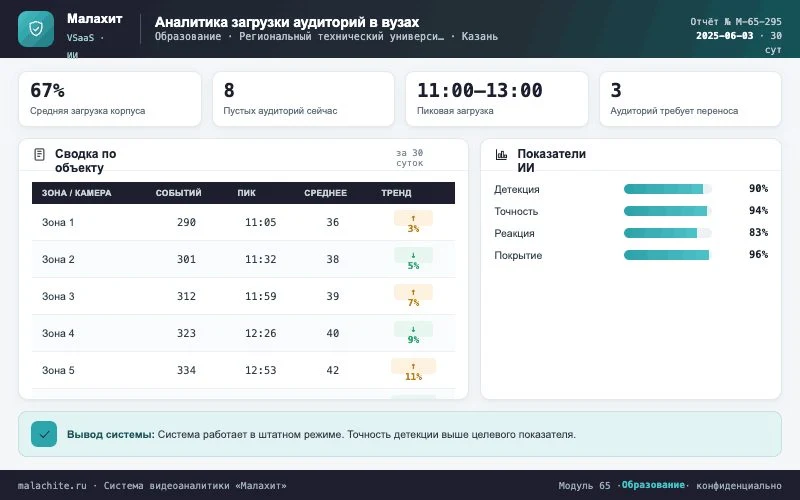Click the конфиденциально footer label
The height and width of the screenshot is (500, 800).
tap(739, 485)
